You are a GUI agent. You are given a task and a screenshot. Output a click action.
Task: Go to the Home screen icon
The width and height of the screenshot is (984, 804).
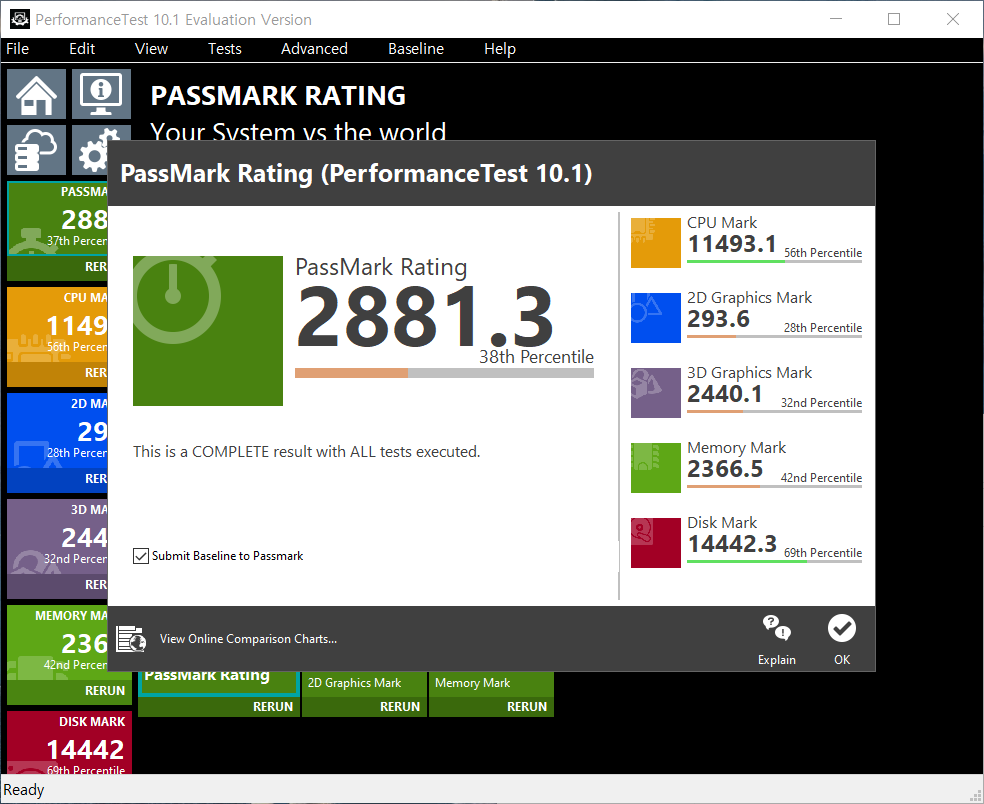click(x=36, y=94)
